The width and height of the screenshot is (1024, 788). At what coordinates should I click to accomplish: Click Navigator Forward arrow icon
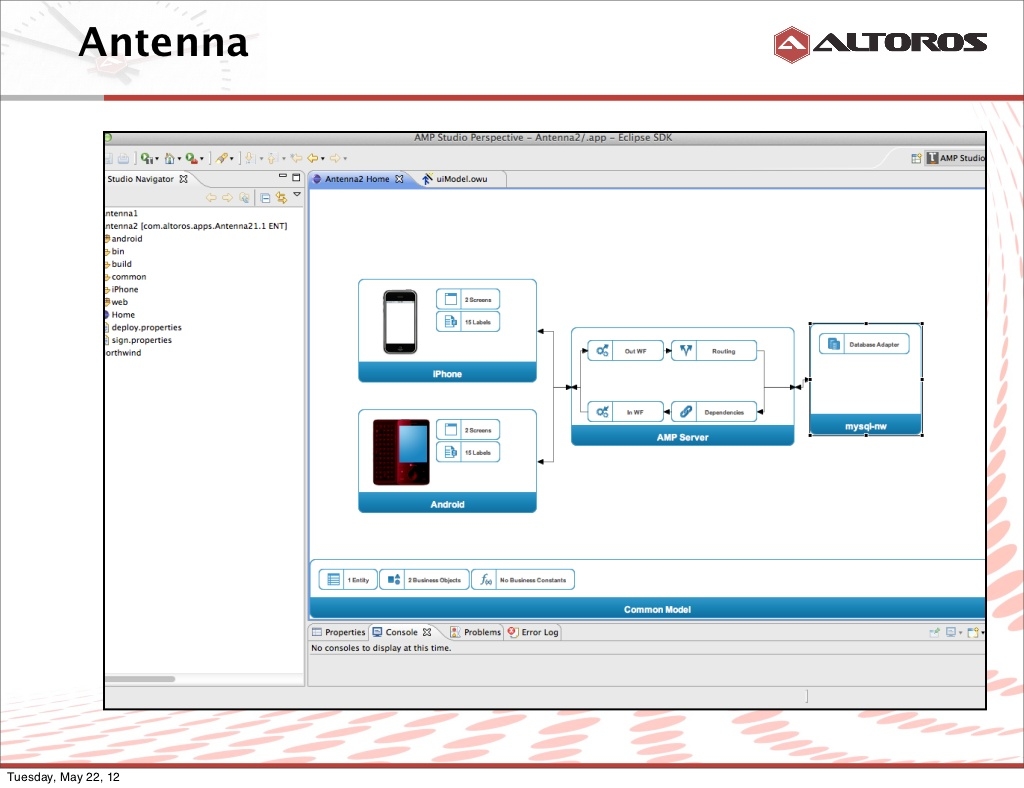click(227, 197)
